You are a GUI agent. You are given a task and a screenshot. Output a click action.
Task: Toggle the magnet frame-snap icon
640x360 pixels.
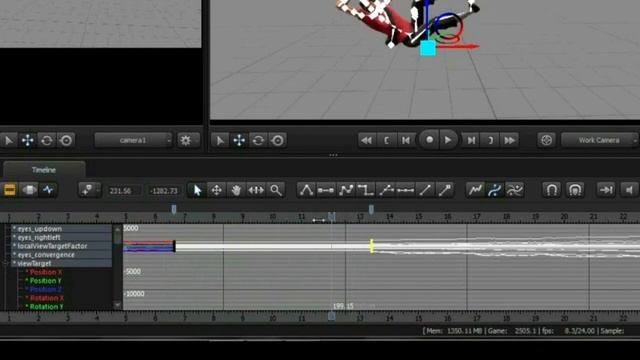pos(575,190)
